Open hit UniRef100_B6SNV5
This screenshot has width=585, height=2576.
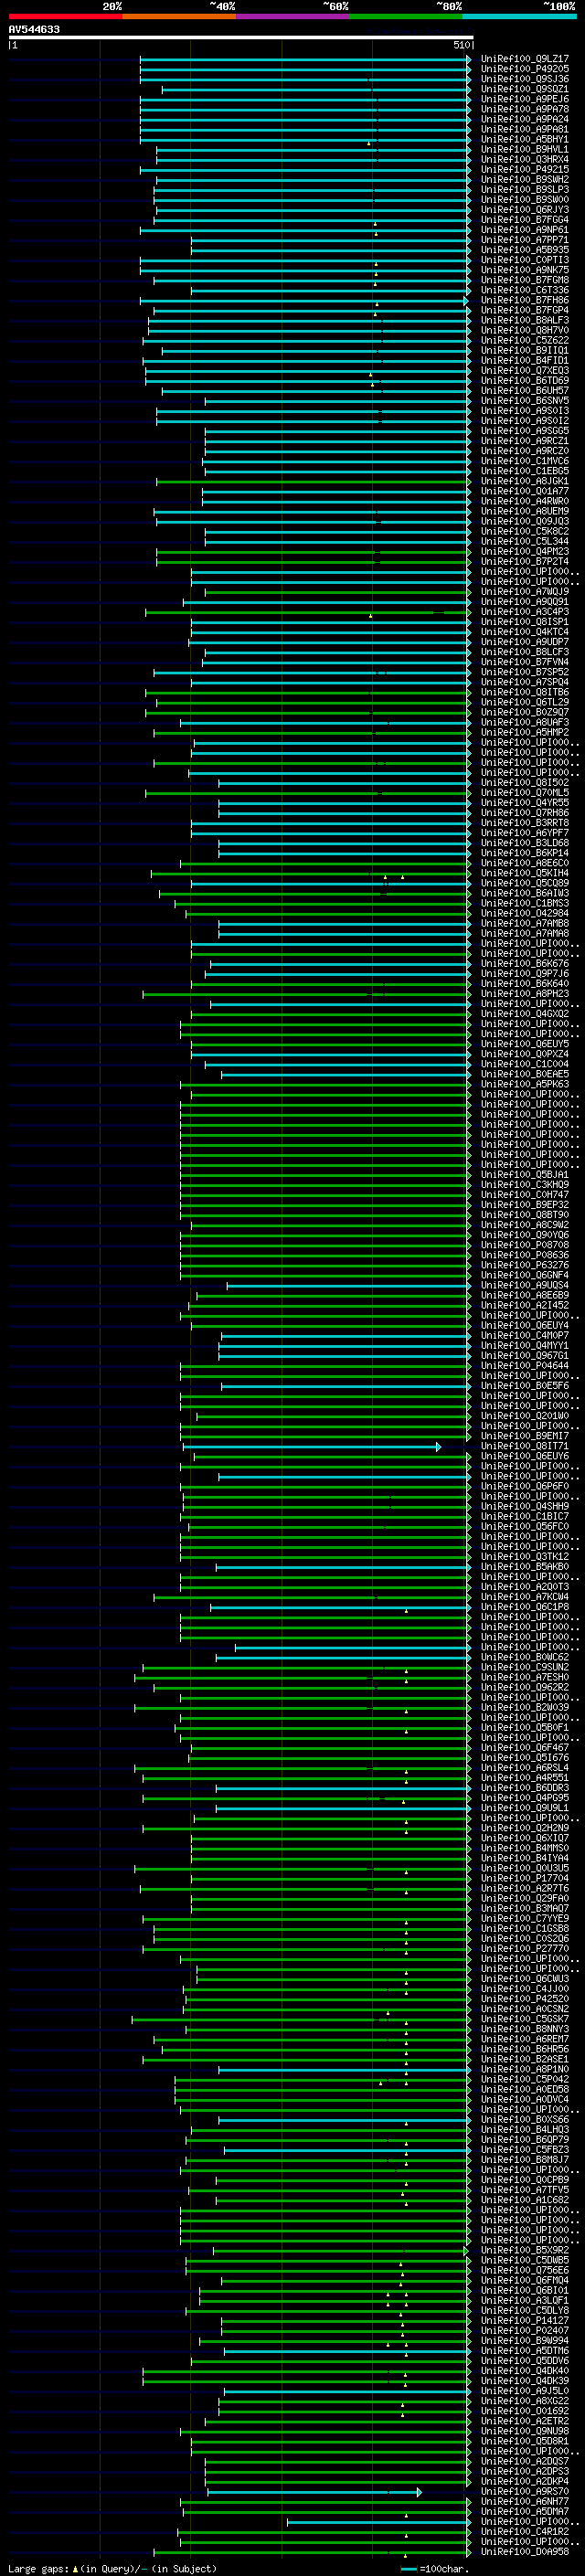point(525,401)
